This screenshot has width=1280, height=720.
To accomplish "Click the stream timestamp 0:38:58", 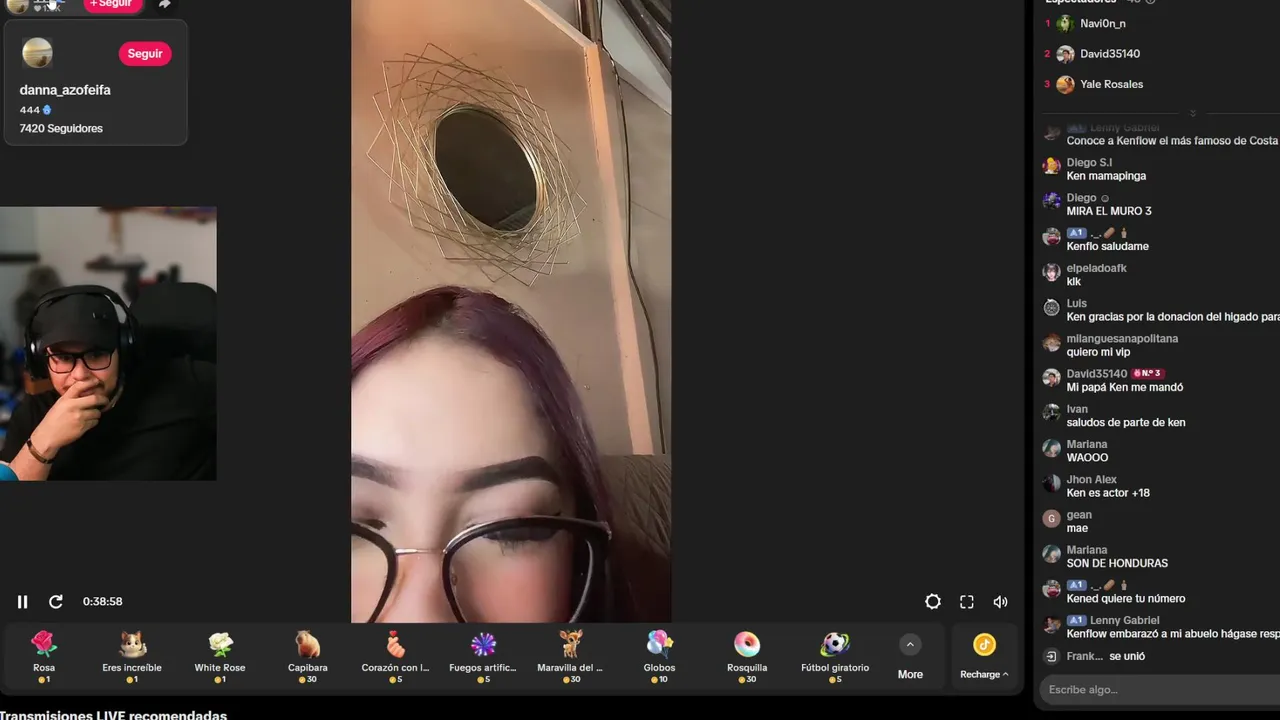I will (102, 602).
